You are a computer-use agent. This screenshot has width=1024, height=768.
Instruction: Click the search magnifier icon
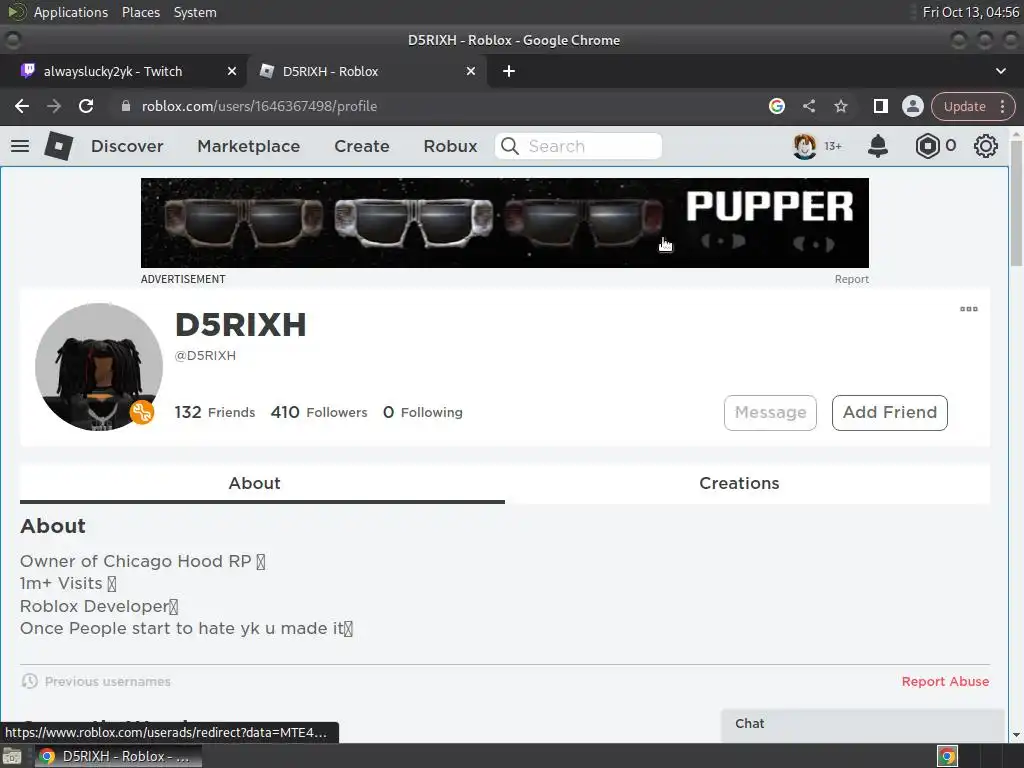[x=510, y=146]
